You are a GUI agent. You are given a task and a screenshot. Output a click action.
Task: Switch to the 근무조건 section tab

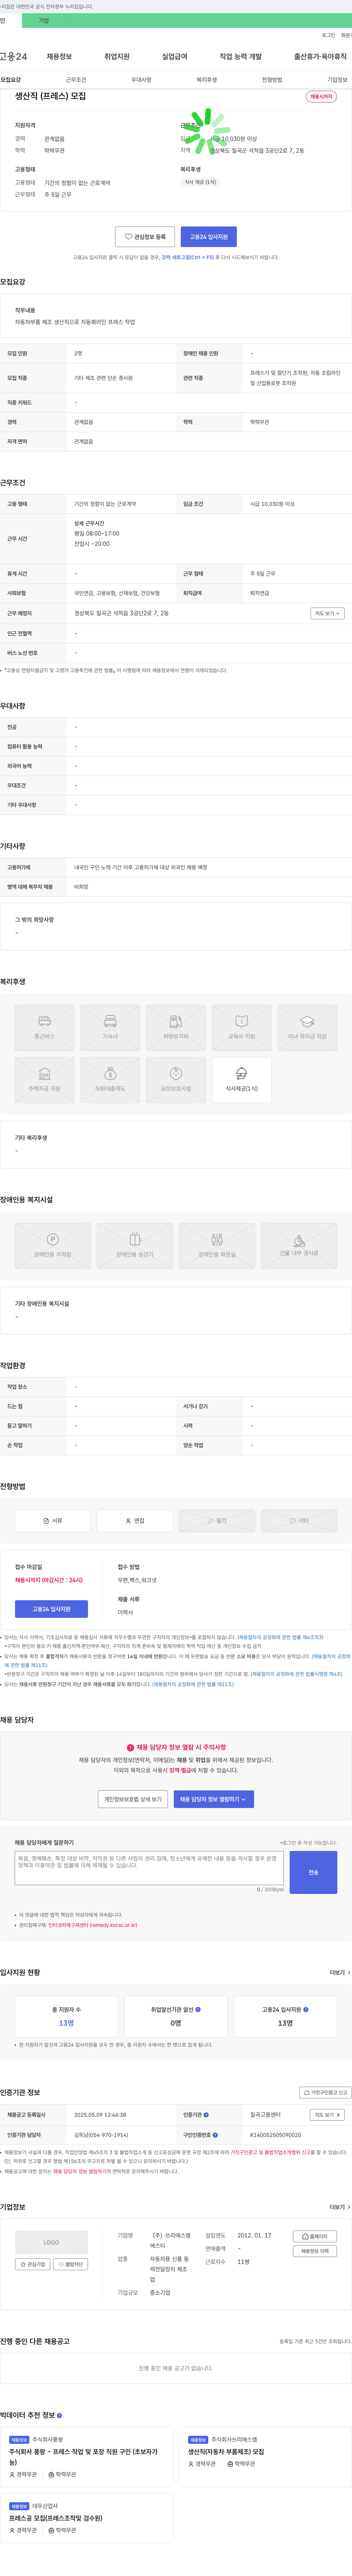tap(76, 80)
